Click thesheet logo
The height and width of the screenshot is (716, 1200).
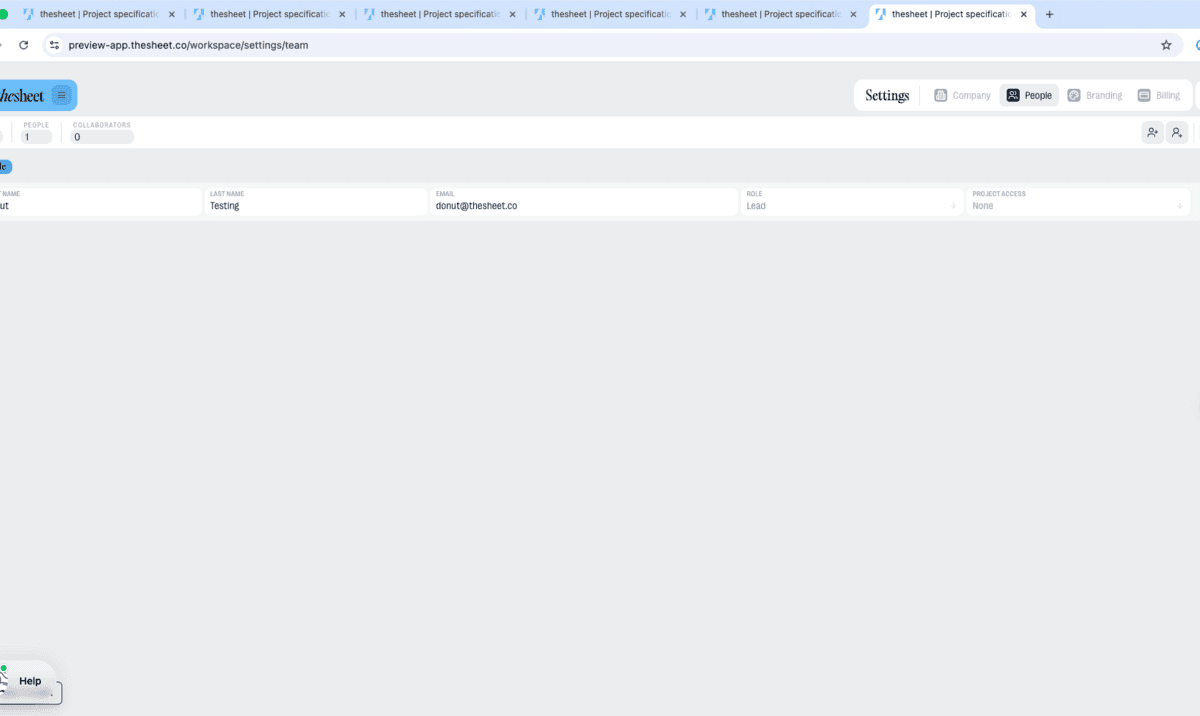[x=22, y=96]
